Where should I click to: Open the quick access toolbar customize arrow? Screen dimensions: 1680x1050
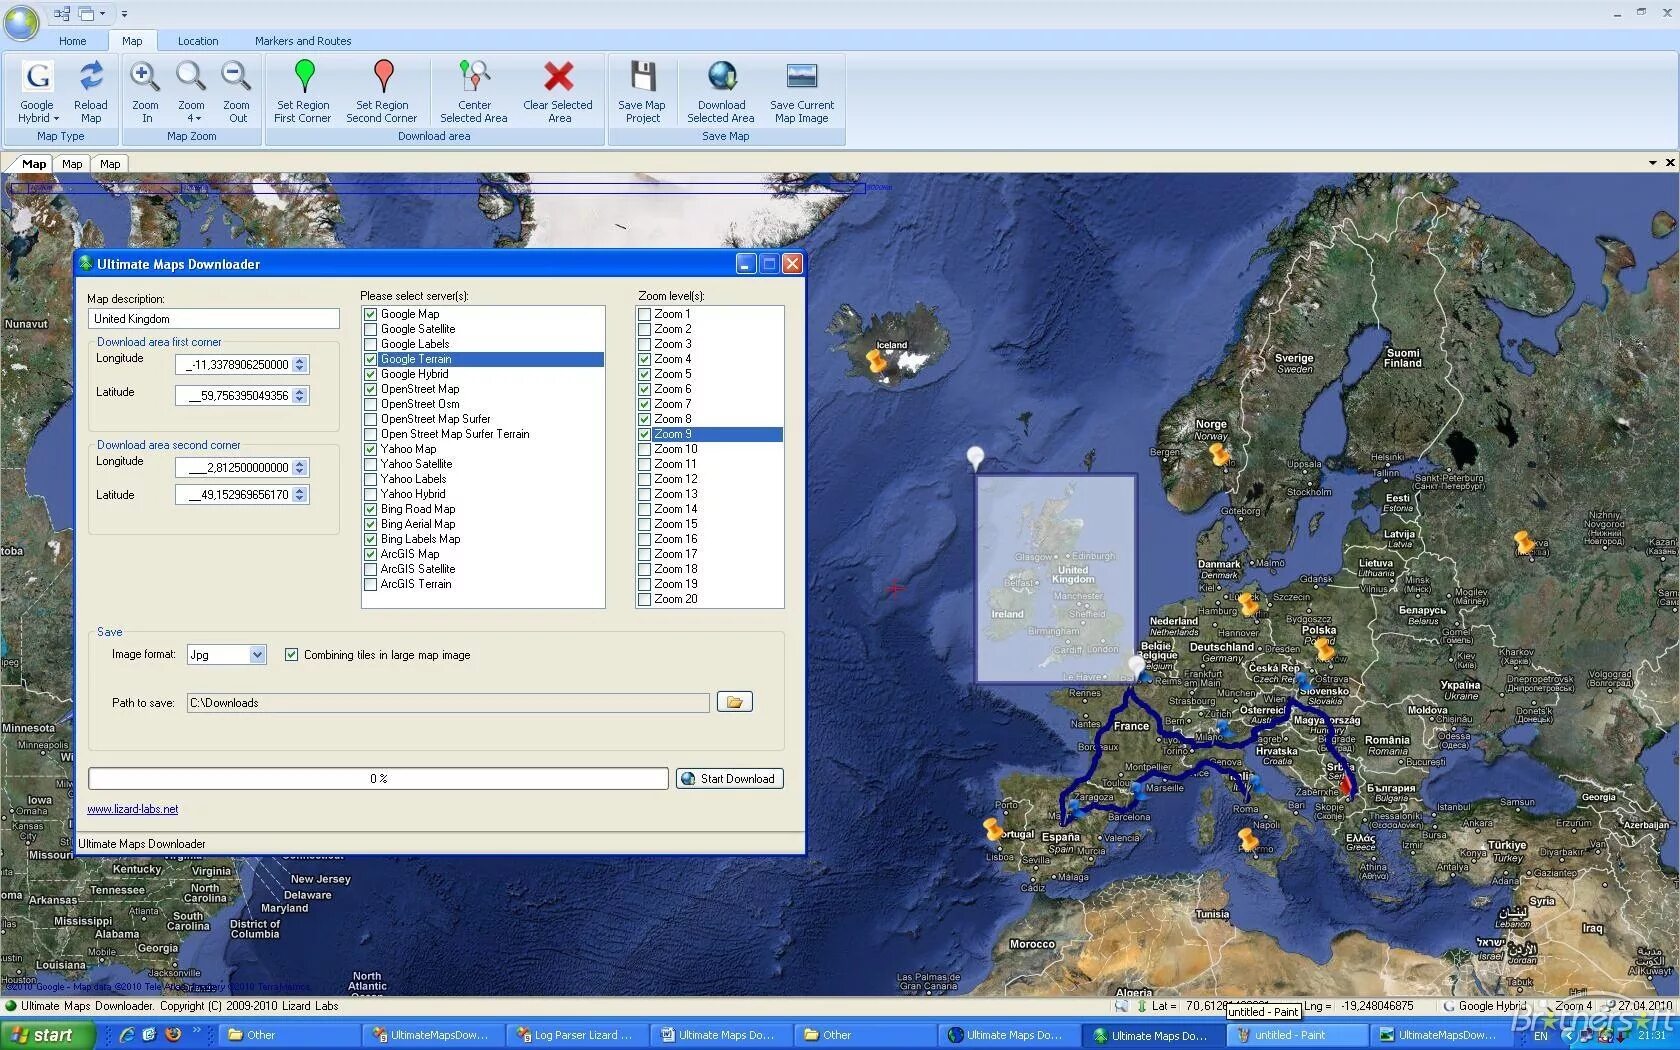tap(124, 14)
